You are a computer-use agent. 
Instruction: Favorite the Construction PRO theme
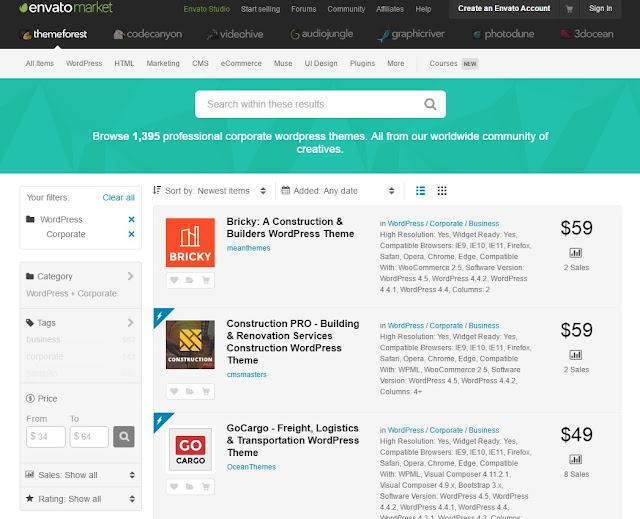point(174,391)
